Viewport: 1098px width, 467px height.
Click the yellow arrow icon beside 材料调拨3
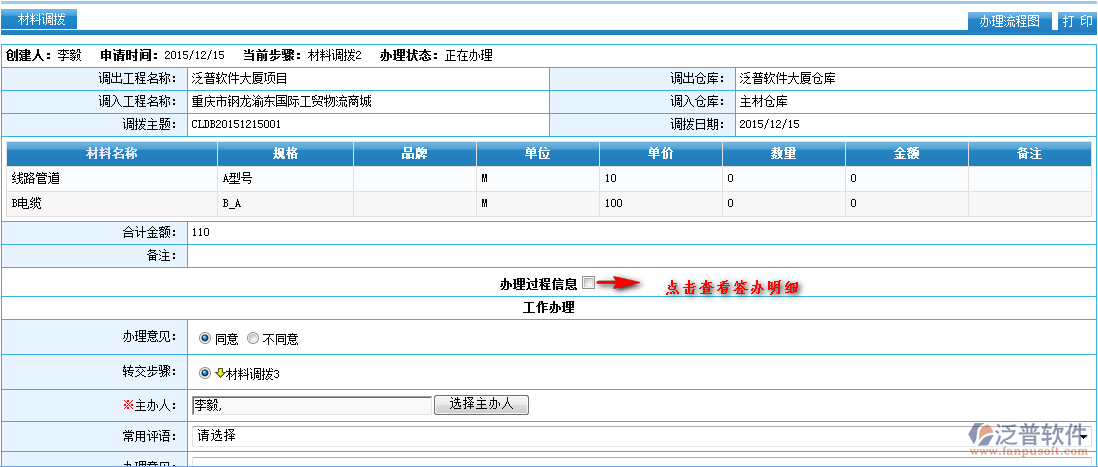[219, 373]
